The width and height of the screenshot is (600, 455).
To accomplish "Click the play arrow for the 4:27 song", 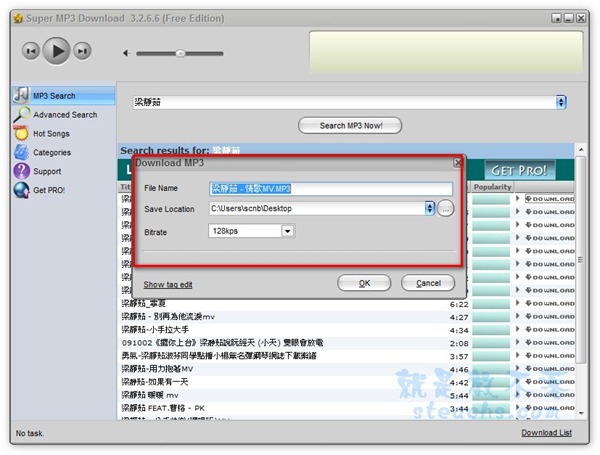I will click(x=517, y=316).
